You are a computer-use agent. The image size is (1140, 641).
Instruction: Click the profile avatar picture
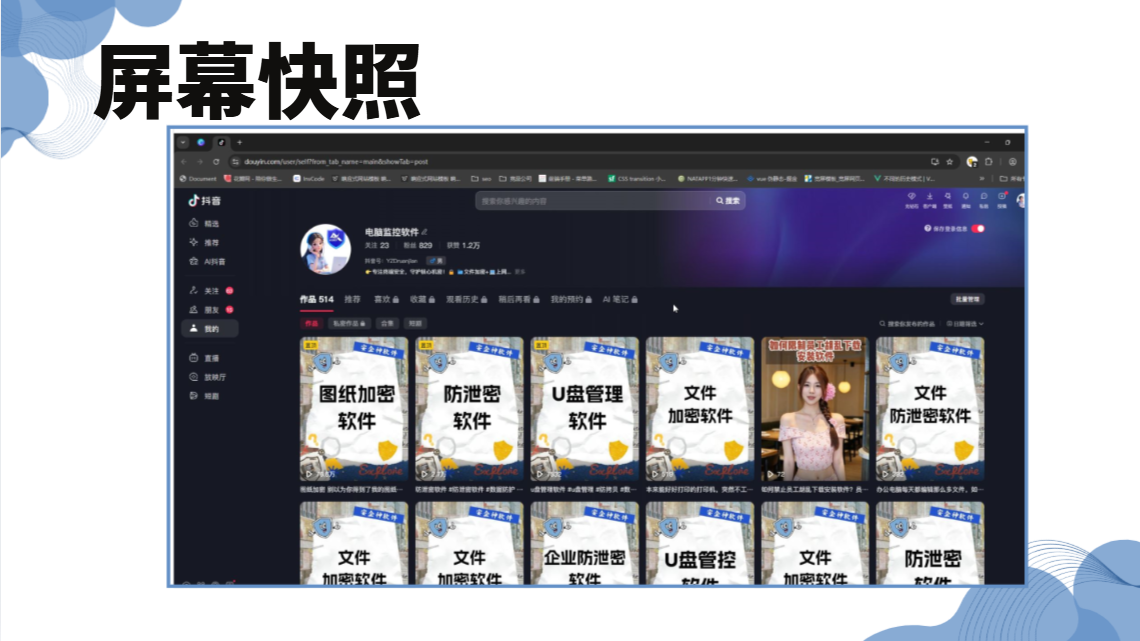pyautogui.click(x=326, y=249)
